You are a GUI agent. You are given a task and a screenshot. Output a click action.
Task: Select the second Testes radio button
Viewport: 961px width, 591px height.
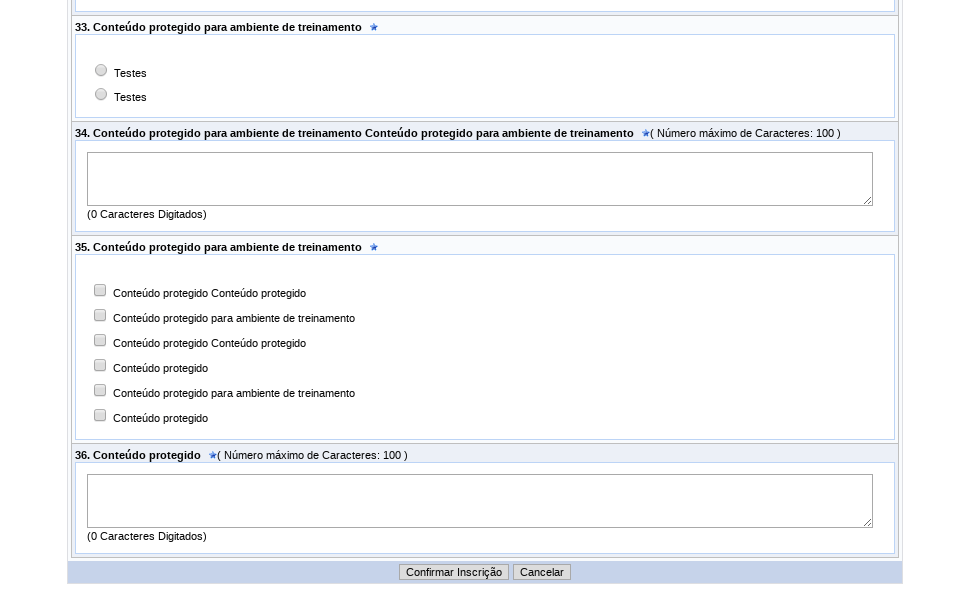pos(100,93)
